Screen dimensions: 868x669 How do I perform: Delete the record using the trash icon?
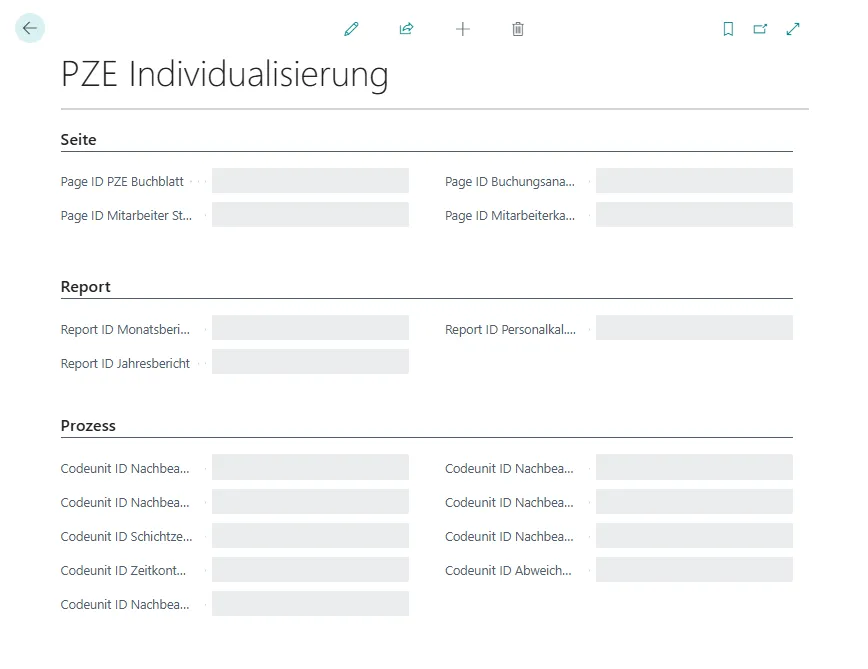click(x=518, y=29)
